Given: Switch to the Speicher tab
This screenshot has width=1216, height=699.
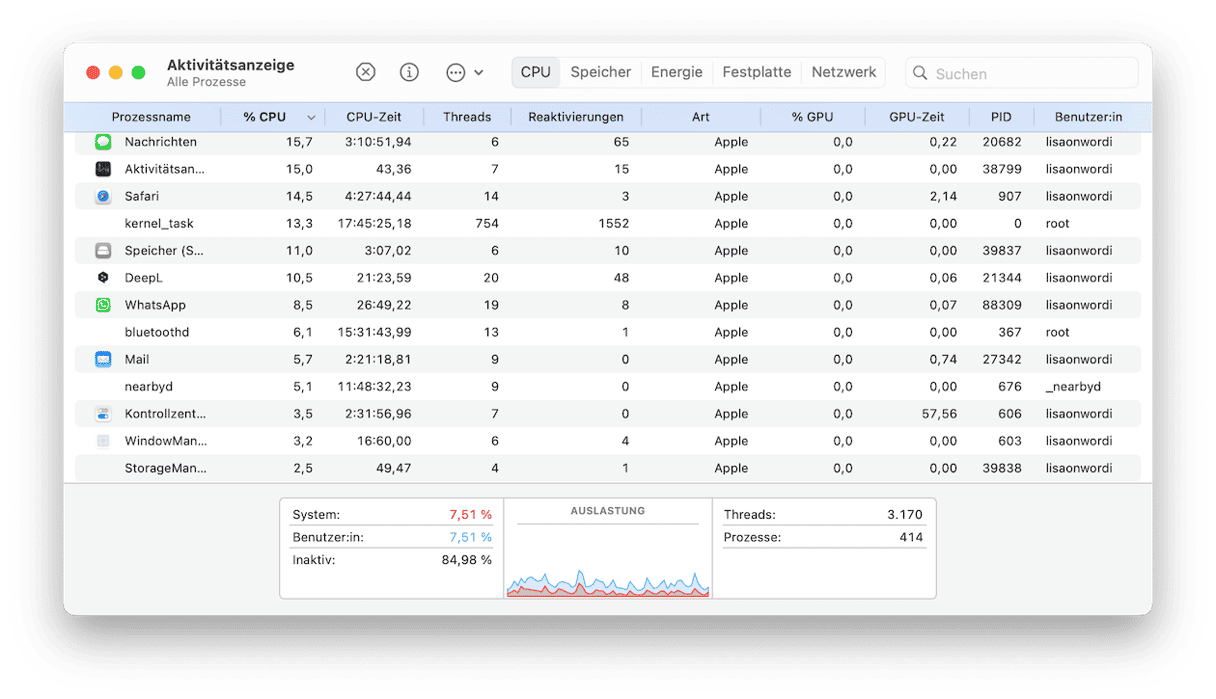Looking at the screenshot, I should 601,72.
